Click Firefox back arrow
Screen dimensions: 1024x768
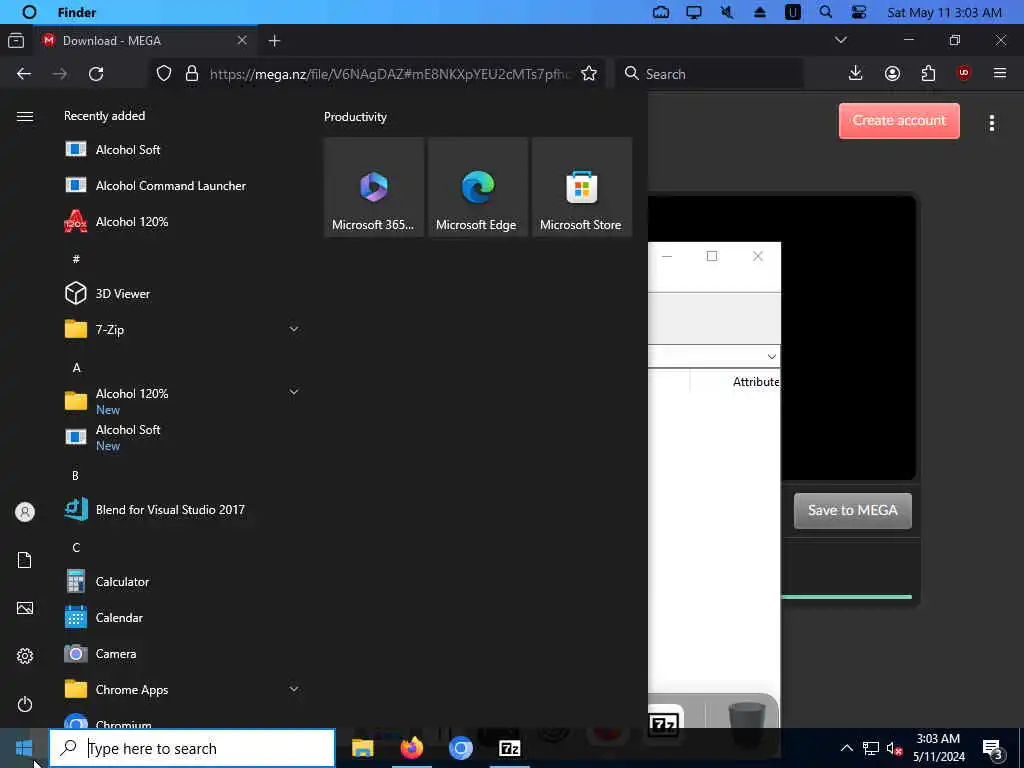click(24, 74)
